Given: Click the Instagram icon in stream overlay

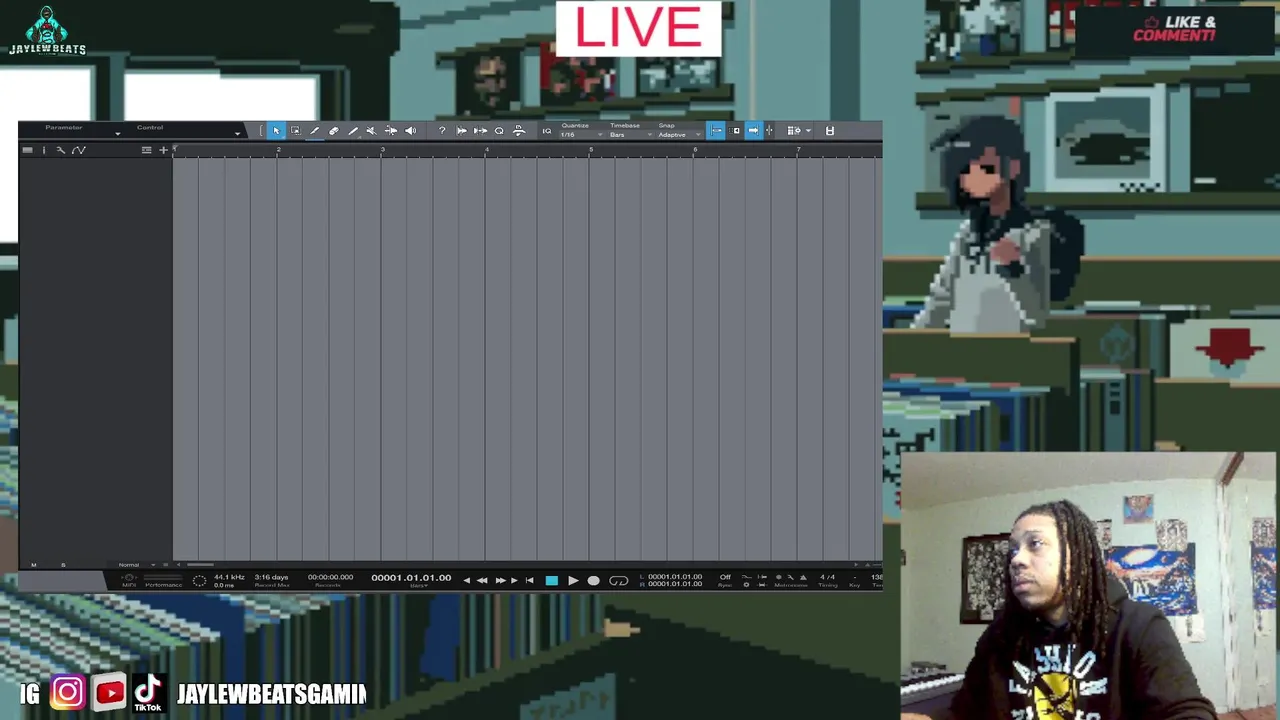Looking at the screenshot, I should click(x=68, y=692).
